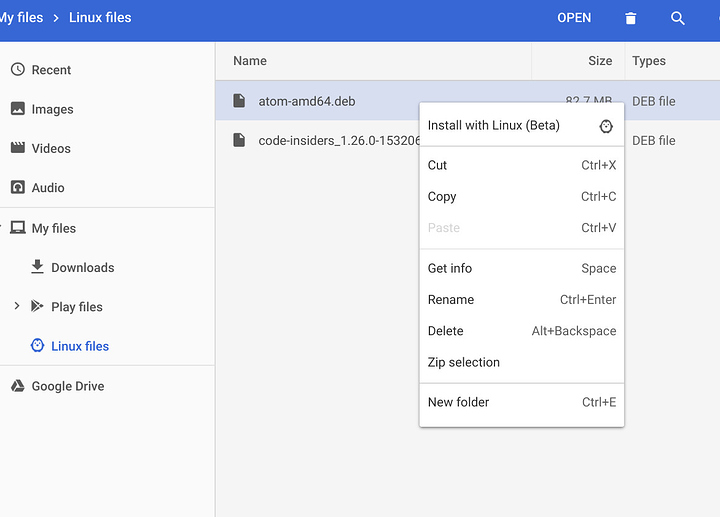Click the Audio headphones icon
720x517 pixels.
17,188
